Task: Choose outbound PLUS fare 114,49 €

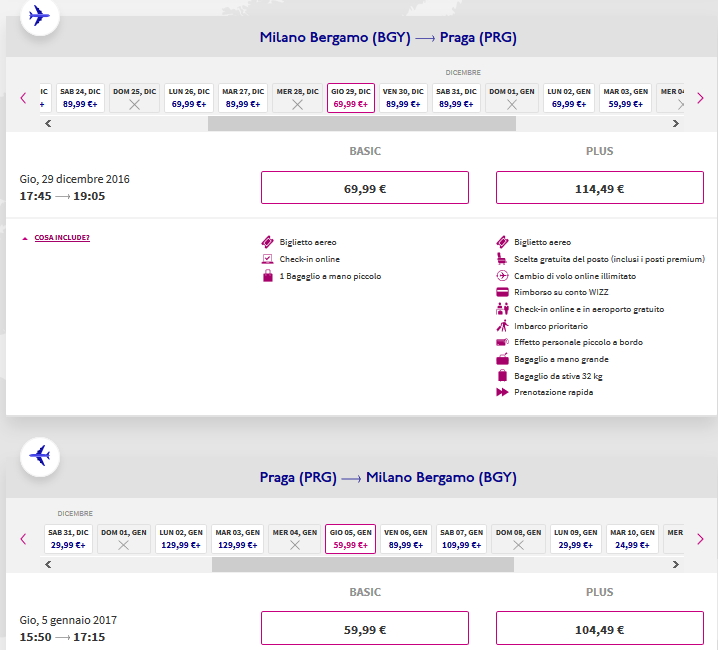Action: point(599,188)
